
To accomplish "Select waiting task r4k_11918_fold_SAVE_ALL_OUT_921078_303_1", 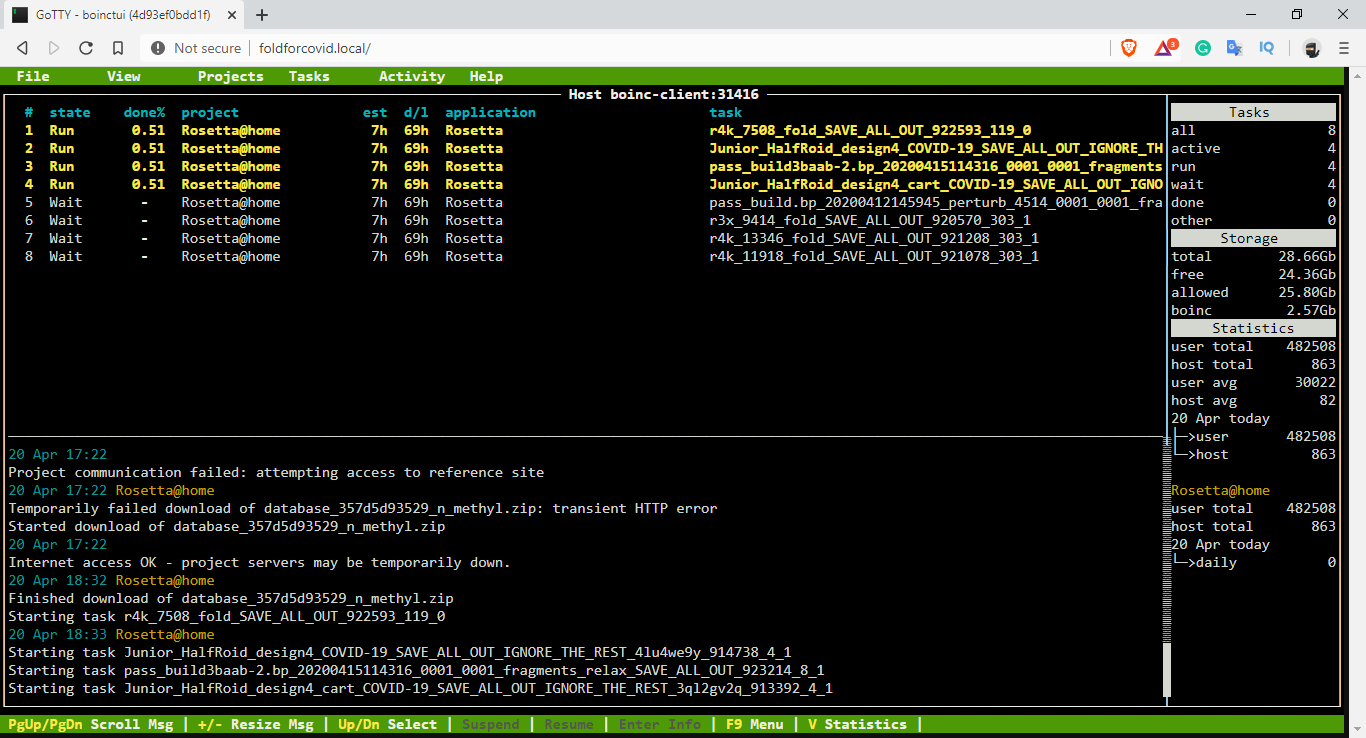I will tap(586, 256).
